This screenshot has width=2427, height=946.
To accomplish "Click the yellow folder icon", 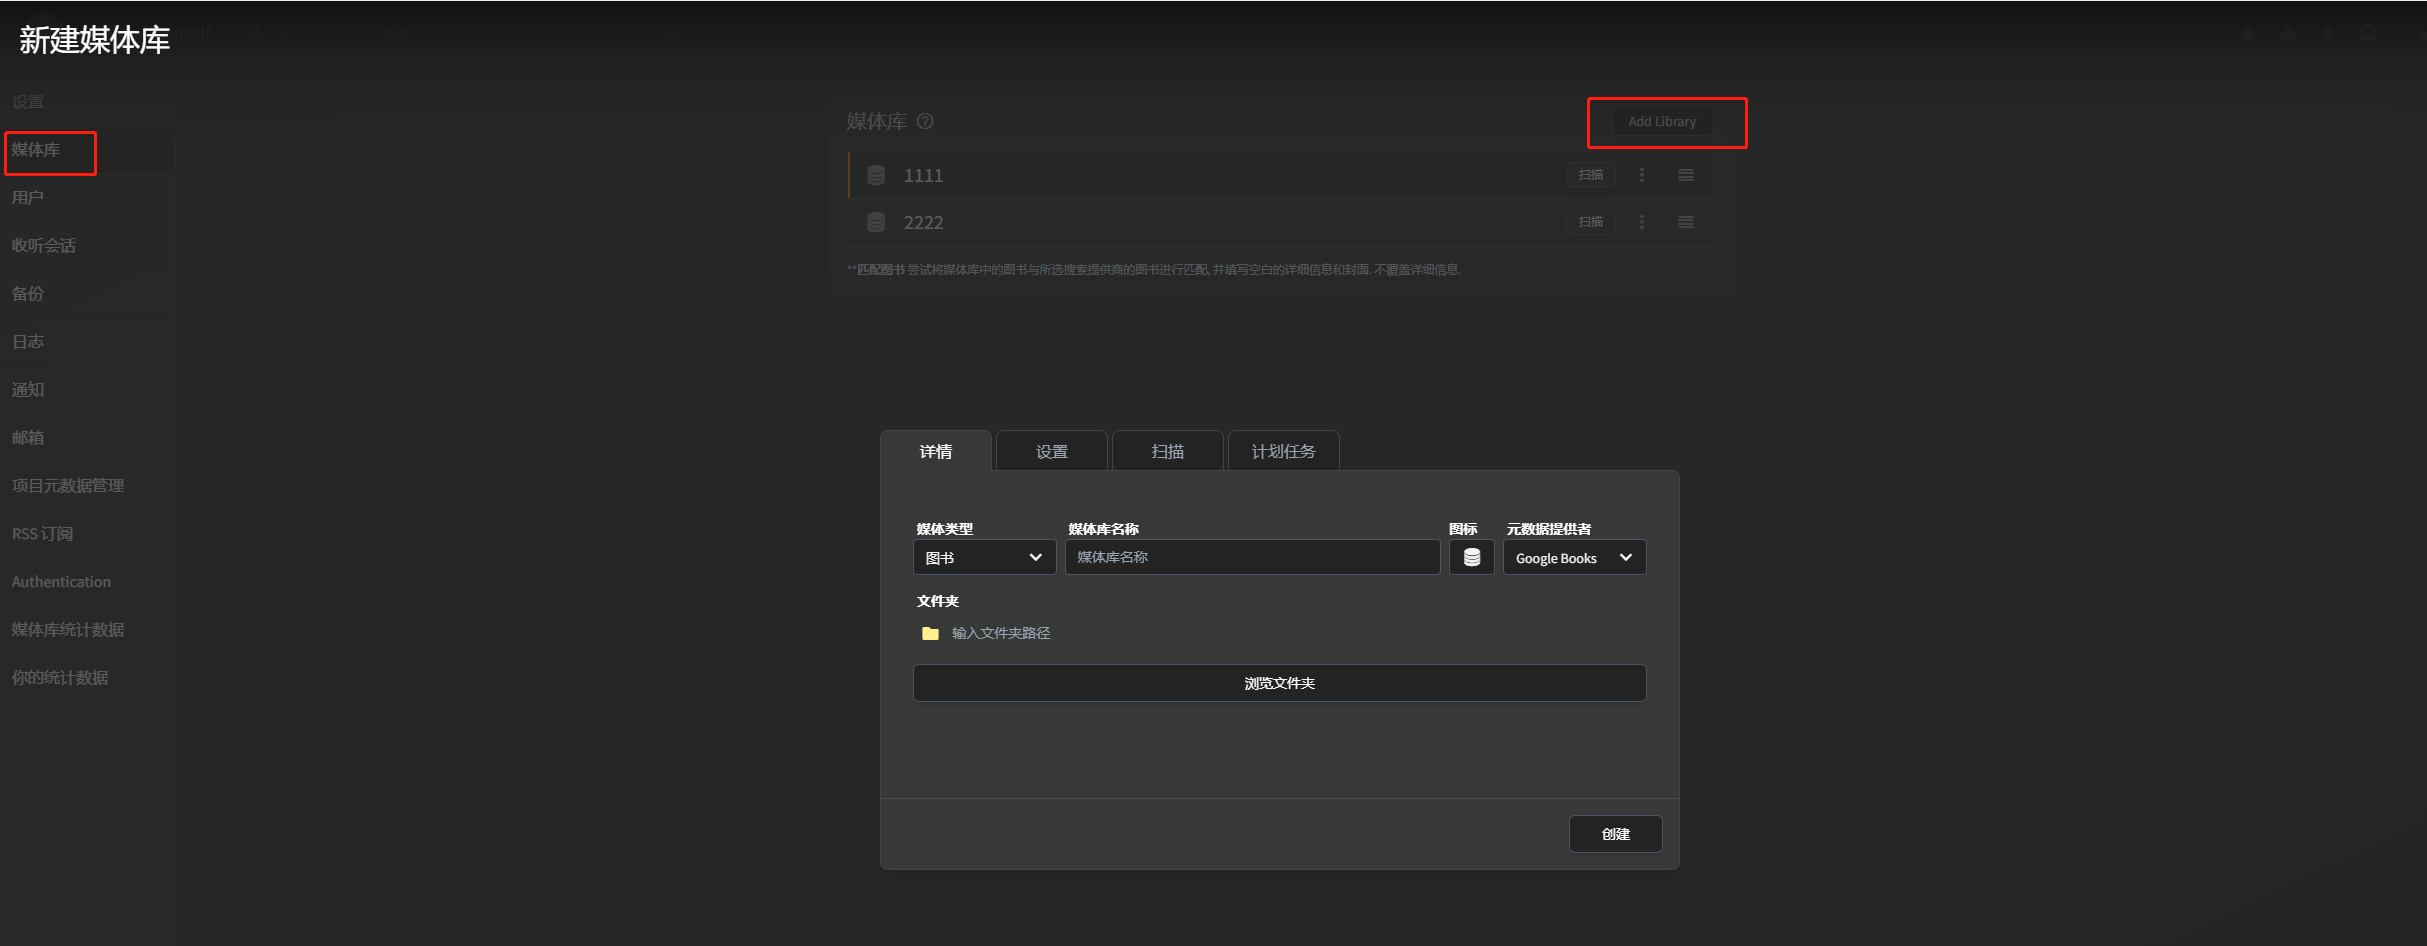I will tap(930, 633).
